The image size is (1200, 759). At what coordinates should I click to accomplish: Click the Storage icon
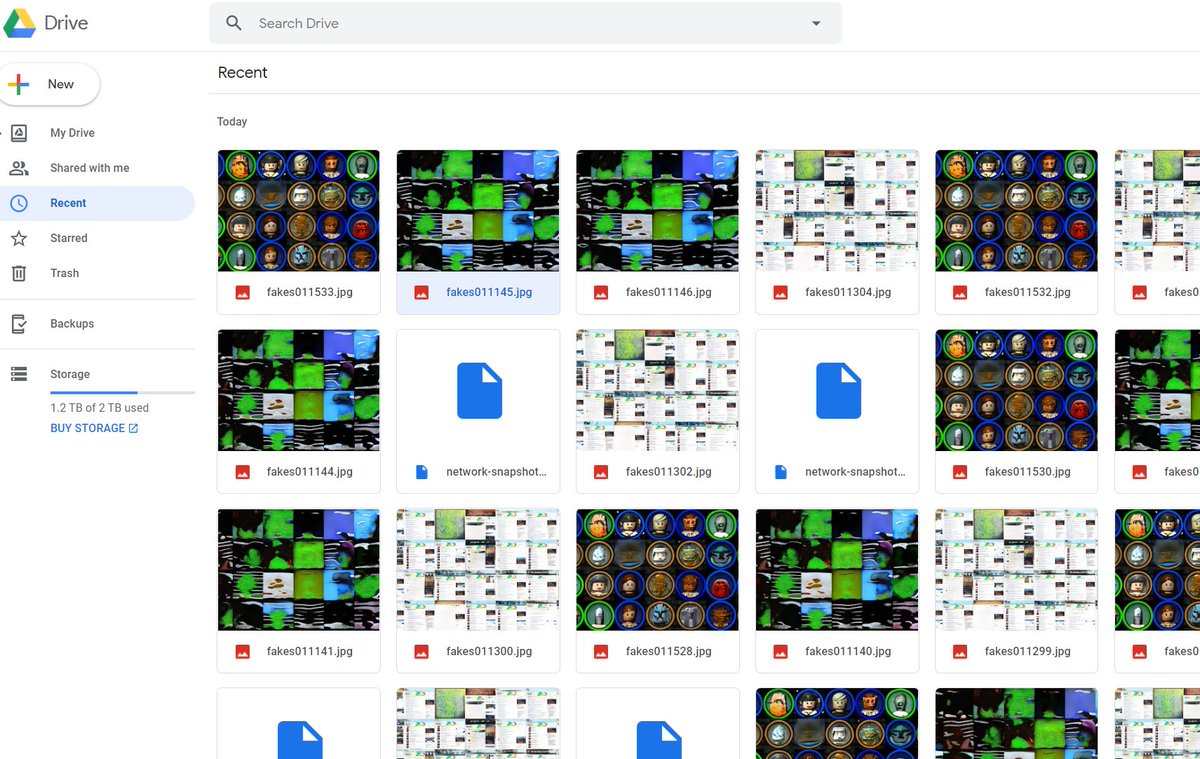(x=19, y=374)
